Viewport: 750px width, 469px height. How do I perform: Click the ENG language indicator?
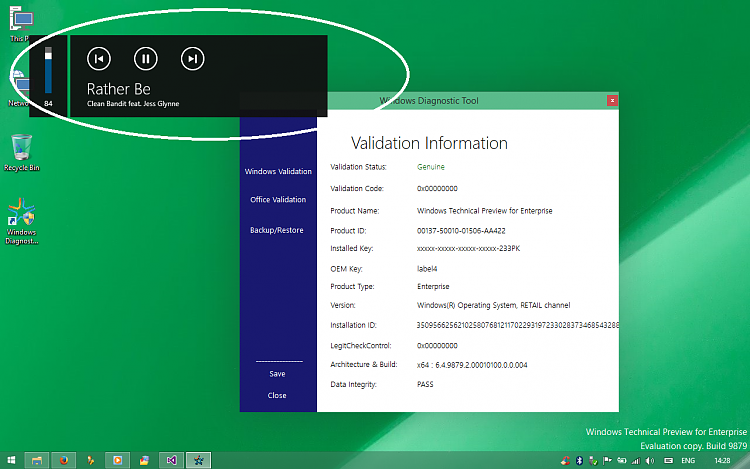(x=688, y=461)
